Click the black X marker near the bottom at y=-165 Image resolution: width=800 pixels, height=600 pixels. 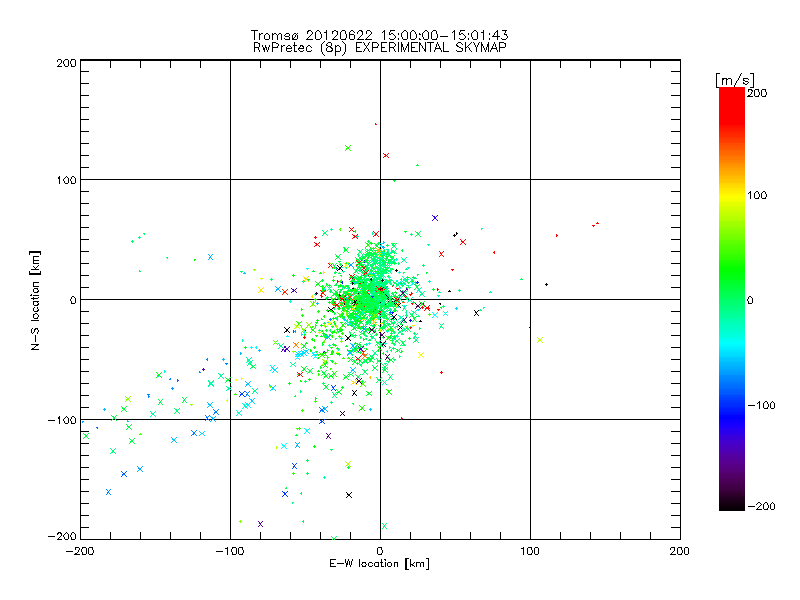tap(349, 495)
